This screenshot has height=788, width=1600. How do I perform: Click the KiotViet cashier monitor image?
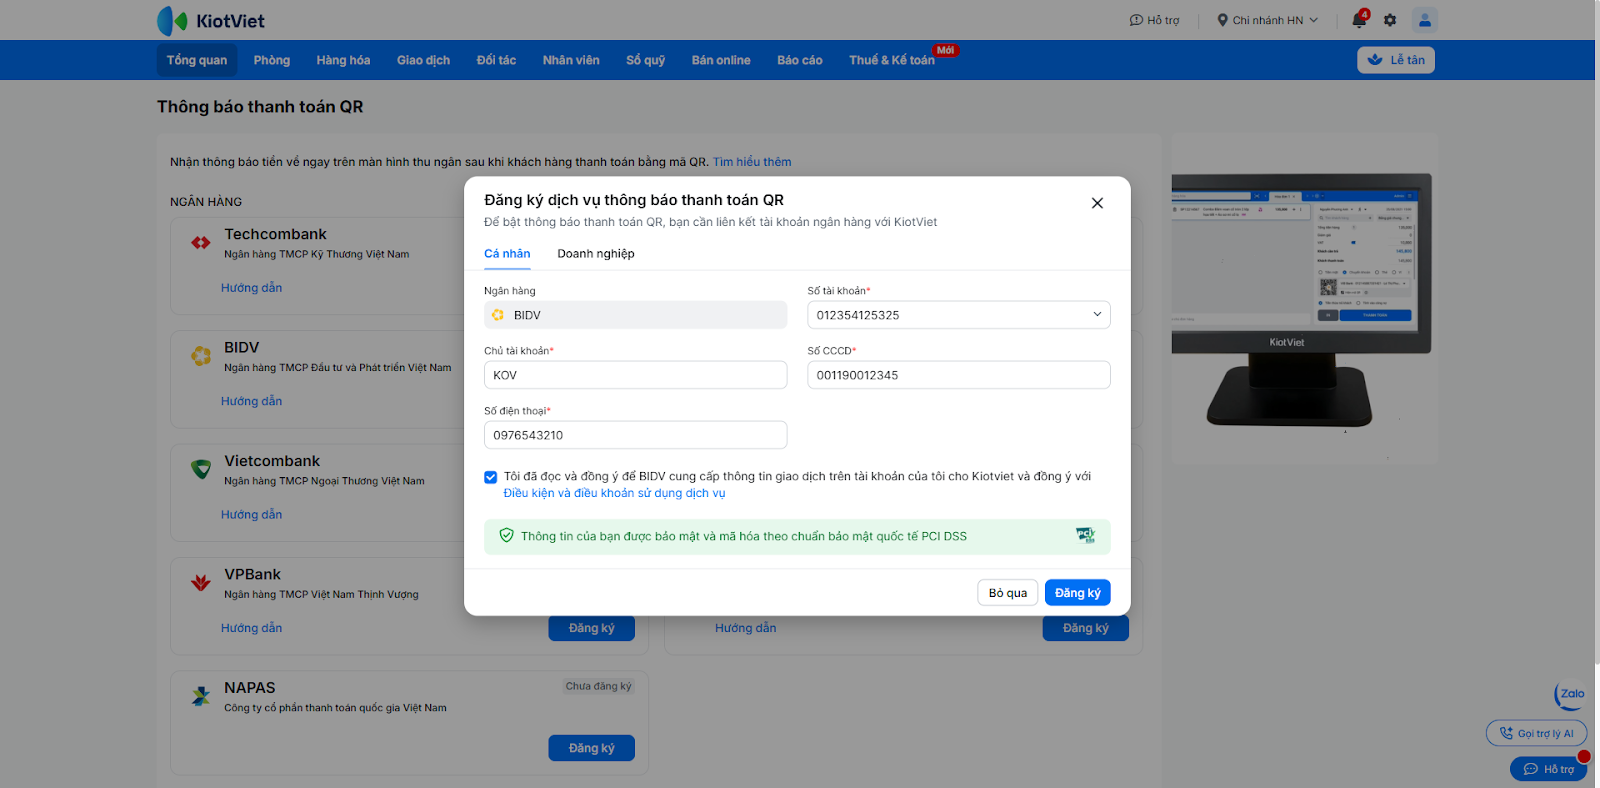(x=1302, y=300)
